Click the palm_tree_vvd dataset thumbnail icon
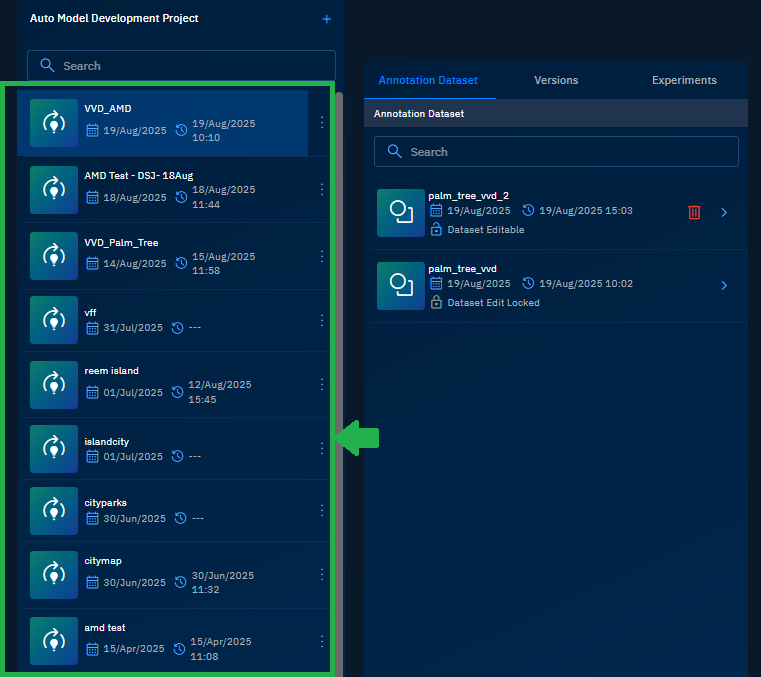This screenshot has width=761, height=677. (401, 286)
